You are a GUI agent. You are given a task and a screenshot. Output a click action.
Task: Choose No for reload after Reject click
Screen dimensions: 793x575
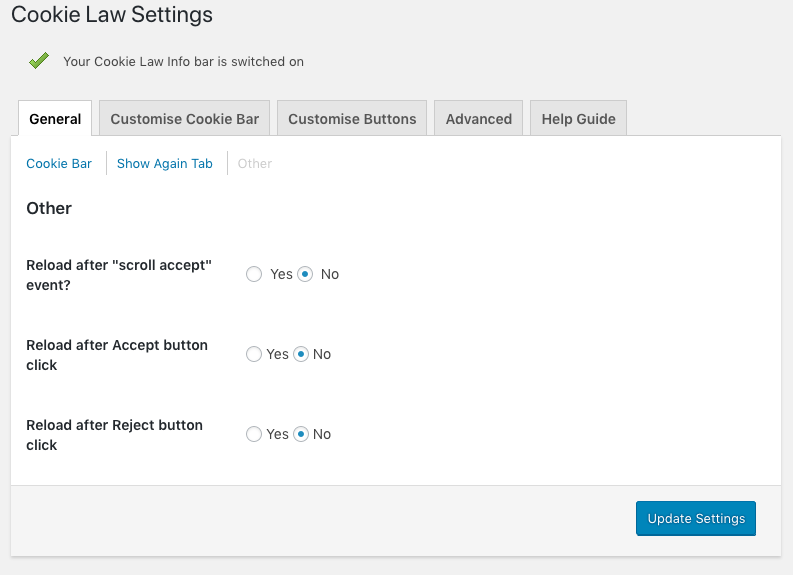click(301, 434)
